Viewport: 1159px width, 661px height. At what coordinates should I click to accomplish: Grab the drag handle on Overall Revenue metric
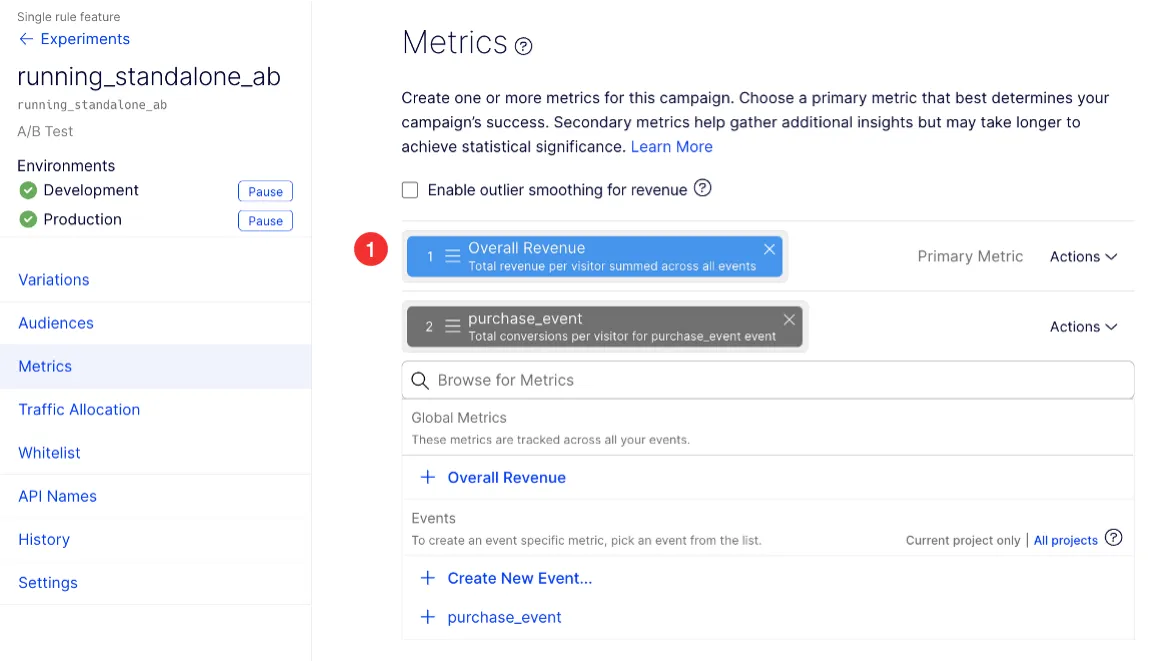pyautogui.click(x=452, y=256)
